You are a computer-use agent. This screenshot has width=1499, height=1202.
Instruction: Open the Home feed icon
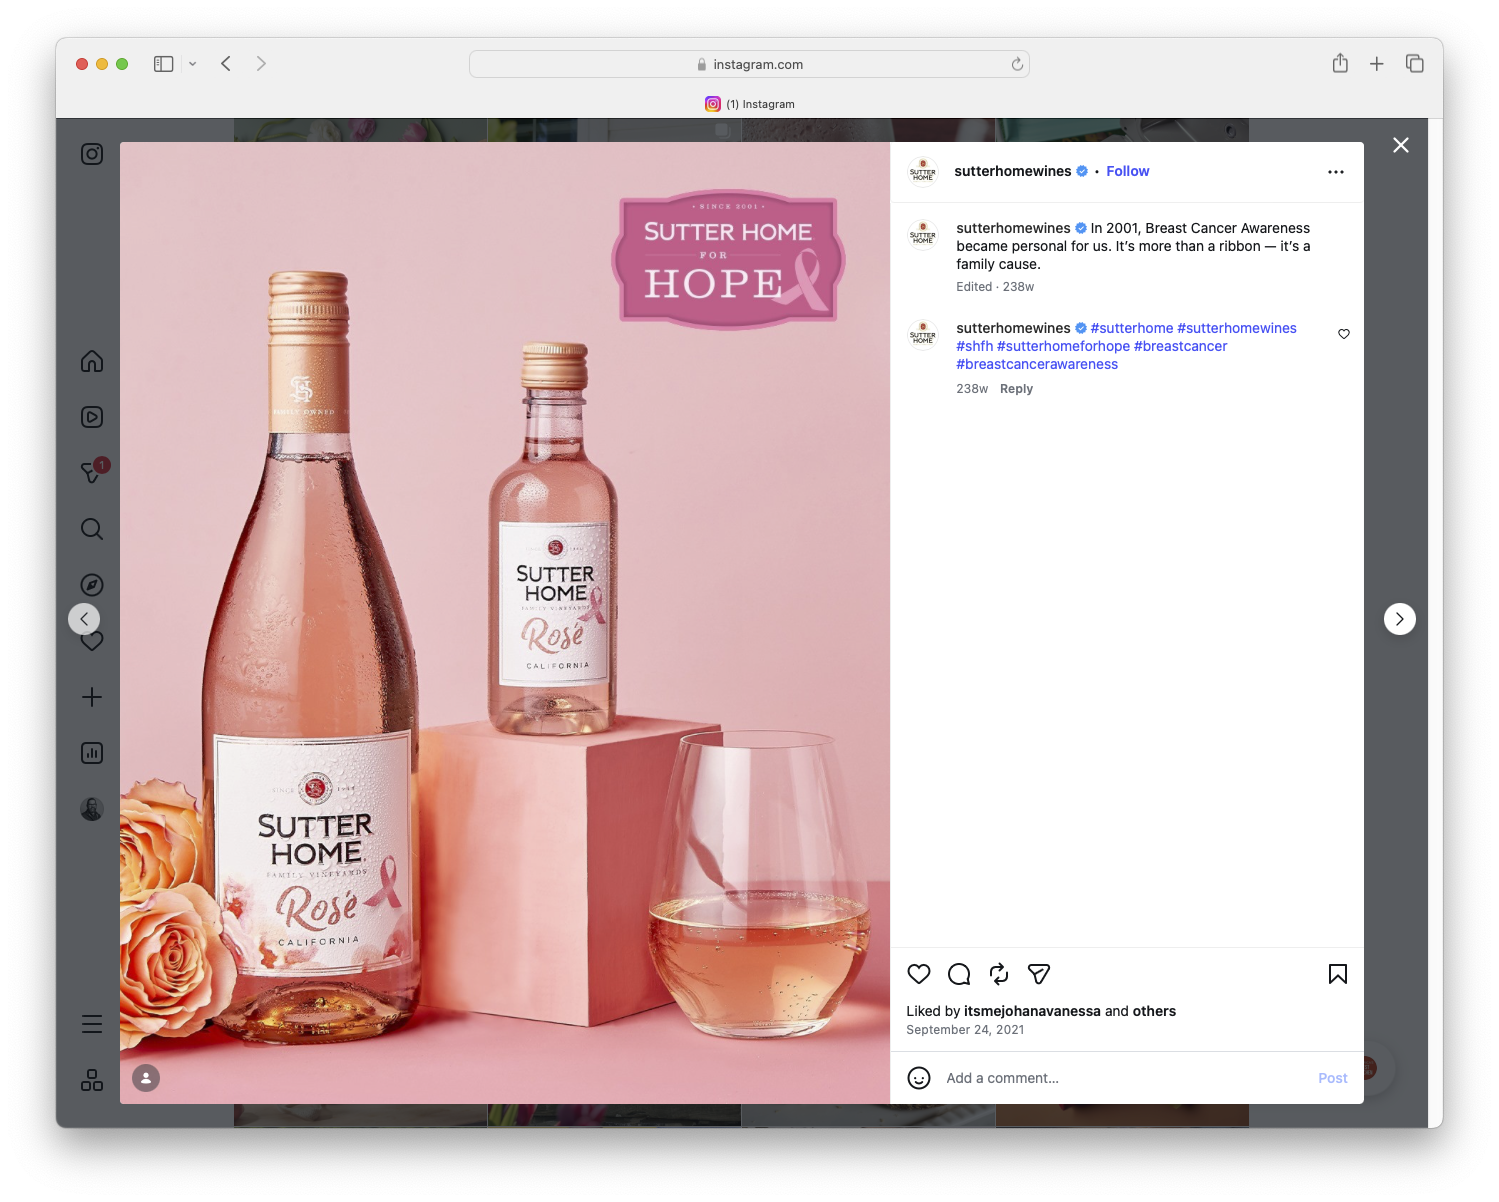(x=91, y=361)
